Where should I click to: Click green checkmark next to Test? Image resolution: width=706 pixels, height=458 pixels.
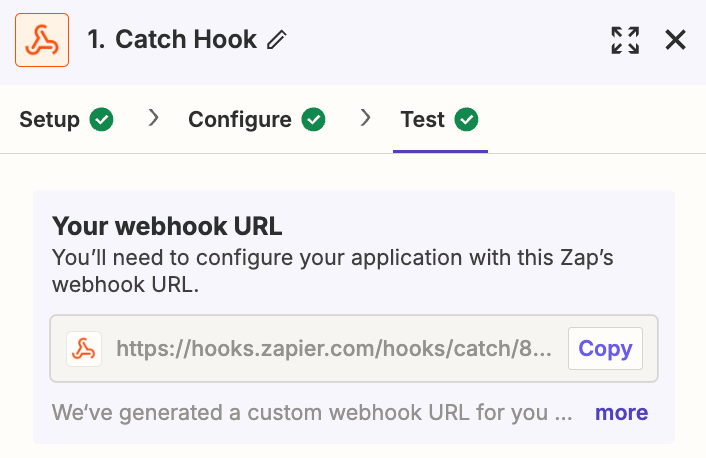pyautogui.click(x=466, y=119)
